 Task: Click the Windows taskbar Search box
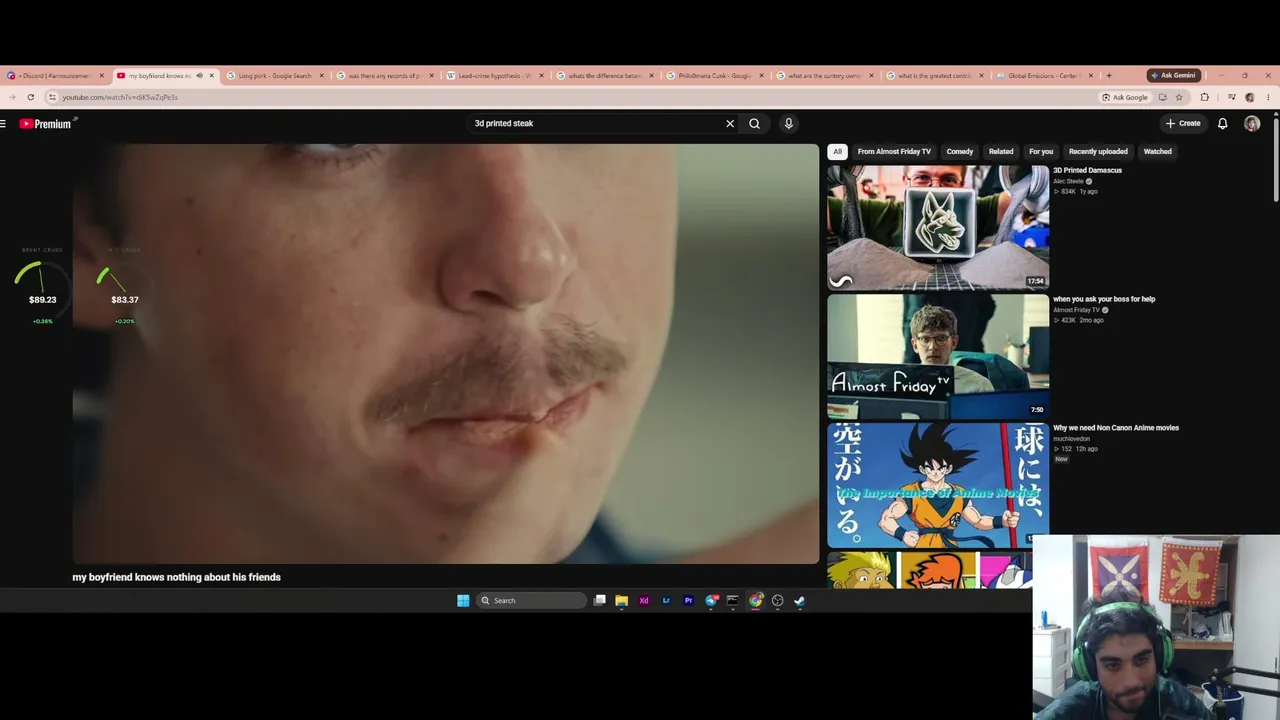pos(531,601)
